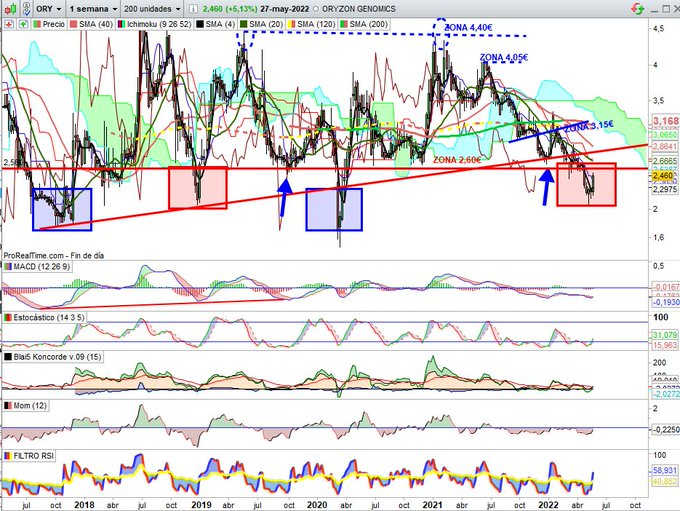This screenshot has height=511, width=680.
Task: Click the ORYZON GENOMICS title text
Action: 358,9
